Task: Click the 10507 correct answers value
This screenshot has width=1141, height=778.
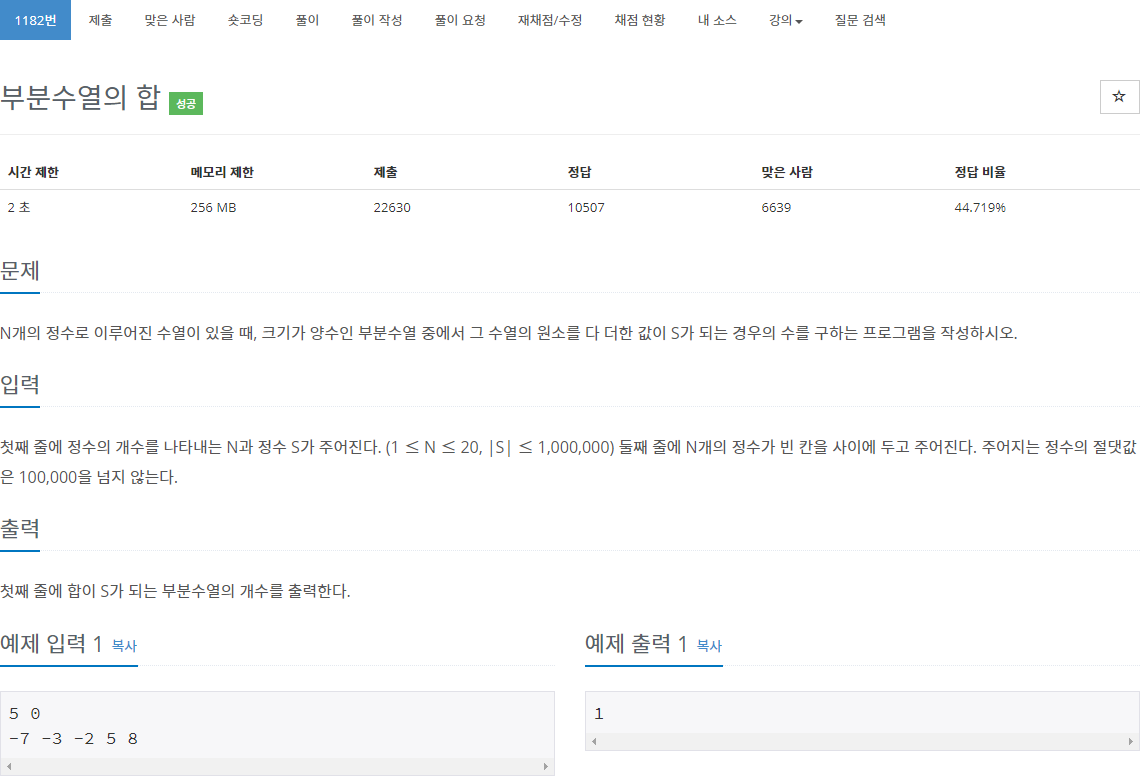Action: coord(586,207)
